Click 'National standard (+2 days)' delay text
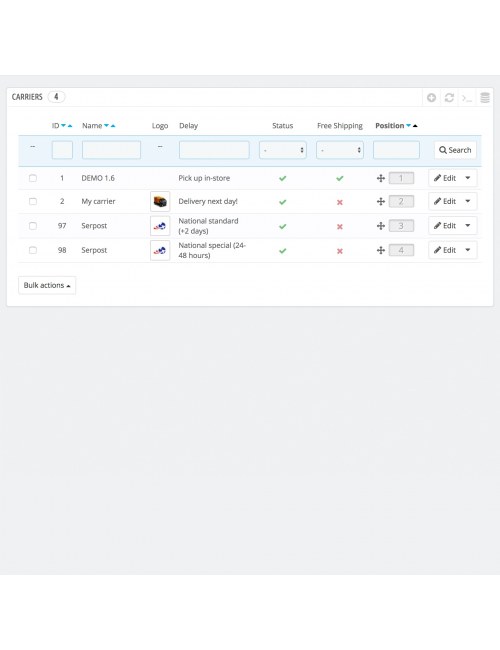500x650 pixels. pyautogui.click(x=209, y=226)
